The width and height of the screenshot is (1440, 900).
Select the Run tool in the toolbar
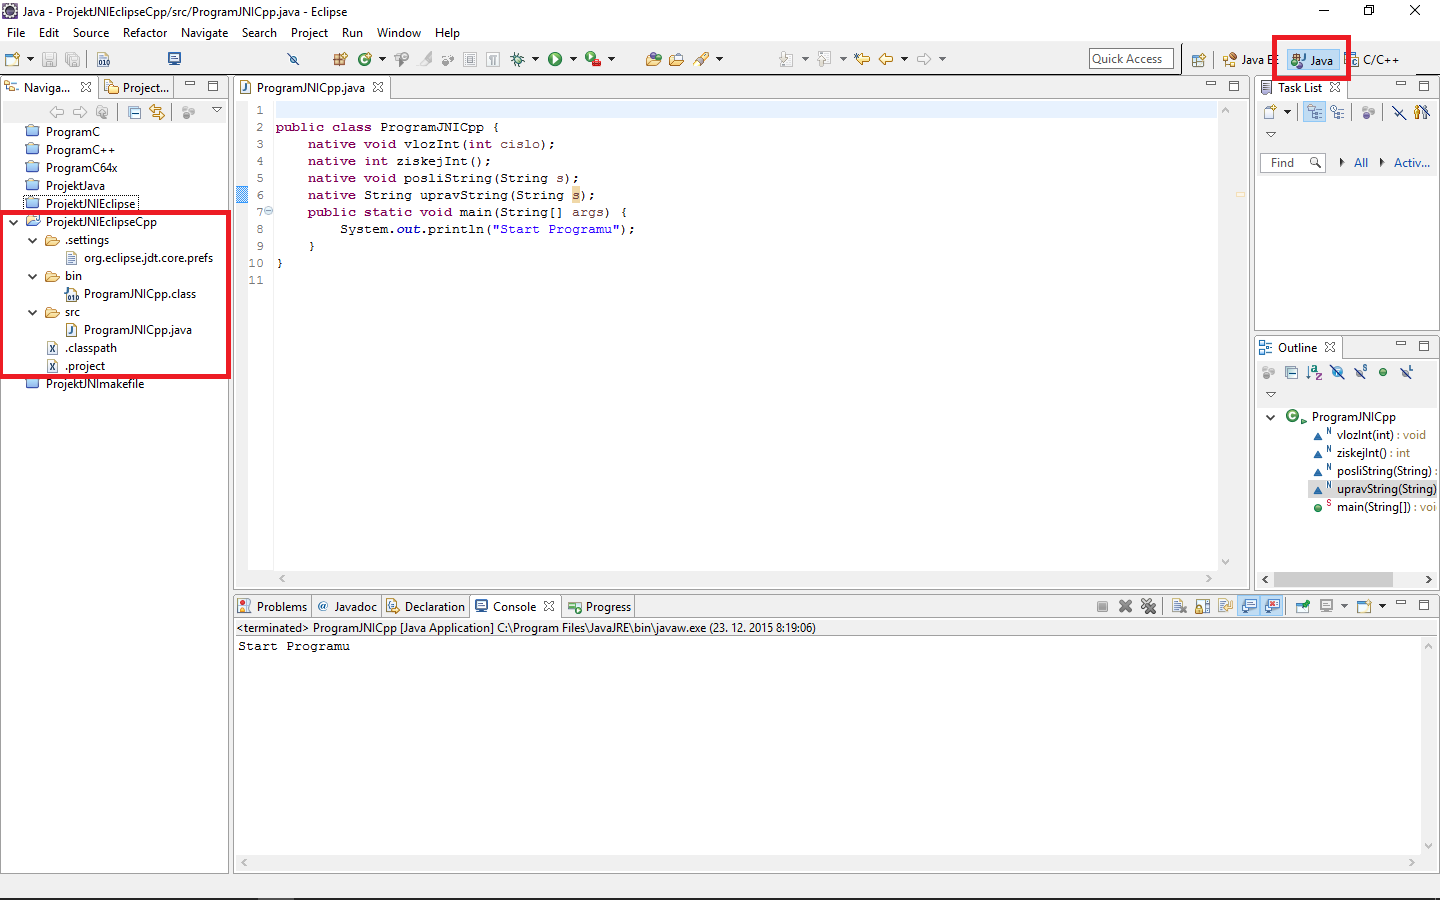[x=556, y=59]
